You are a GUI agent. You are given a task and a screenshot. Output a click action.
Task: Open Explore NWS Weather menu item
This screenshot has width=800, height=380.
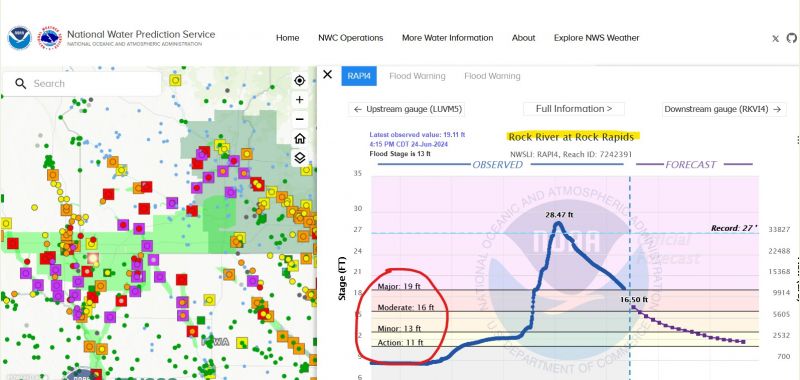(x=596, y=38)
